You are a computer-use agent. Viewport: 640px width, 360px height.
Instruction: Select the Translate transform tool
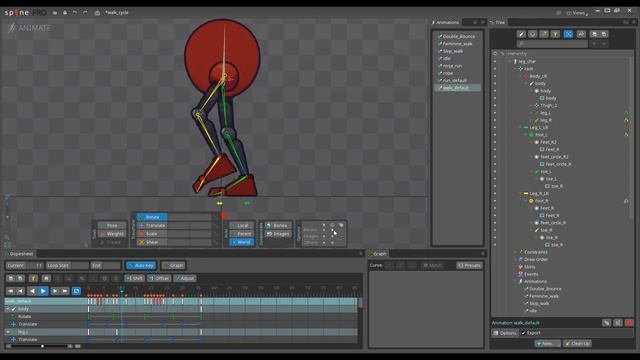tap(152, 225)
